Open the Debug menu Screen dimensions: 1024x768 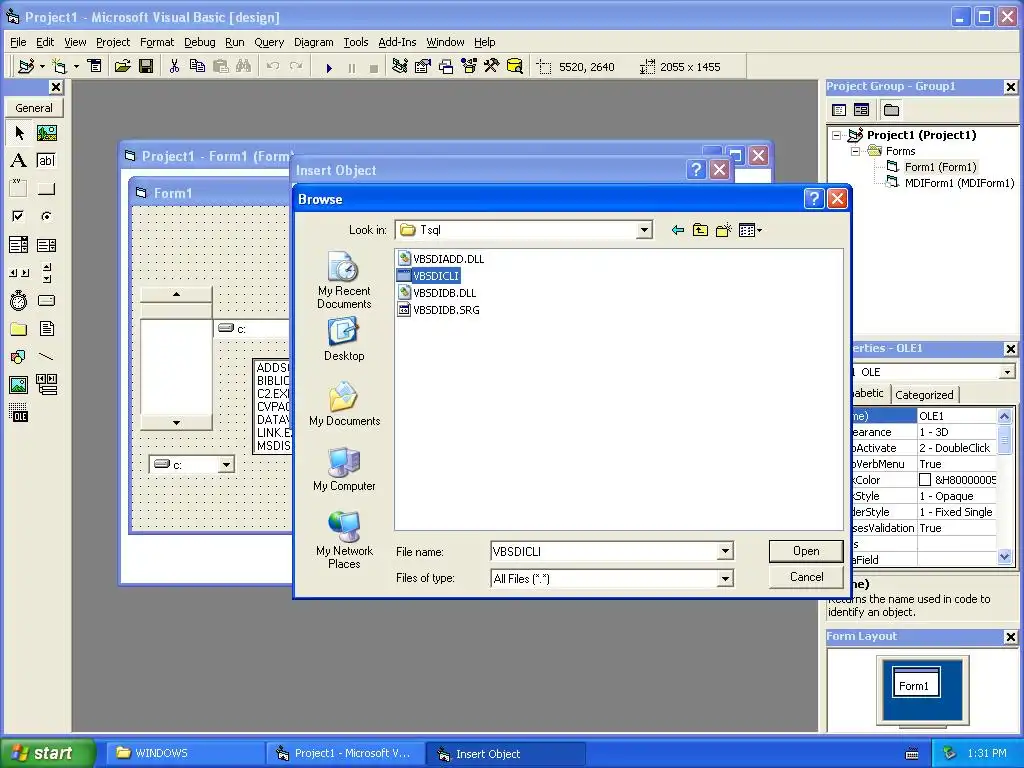pyautogui.click(x=199, y=42)
